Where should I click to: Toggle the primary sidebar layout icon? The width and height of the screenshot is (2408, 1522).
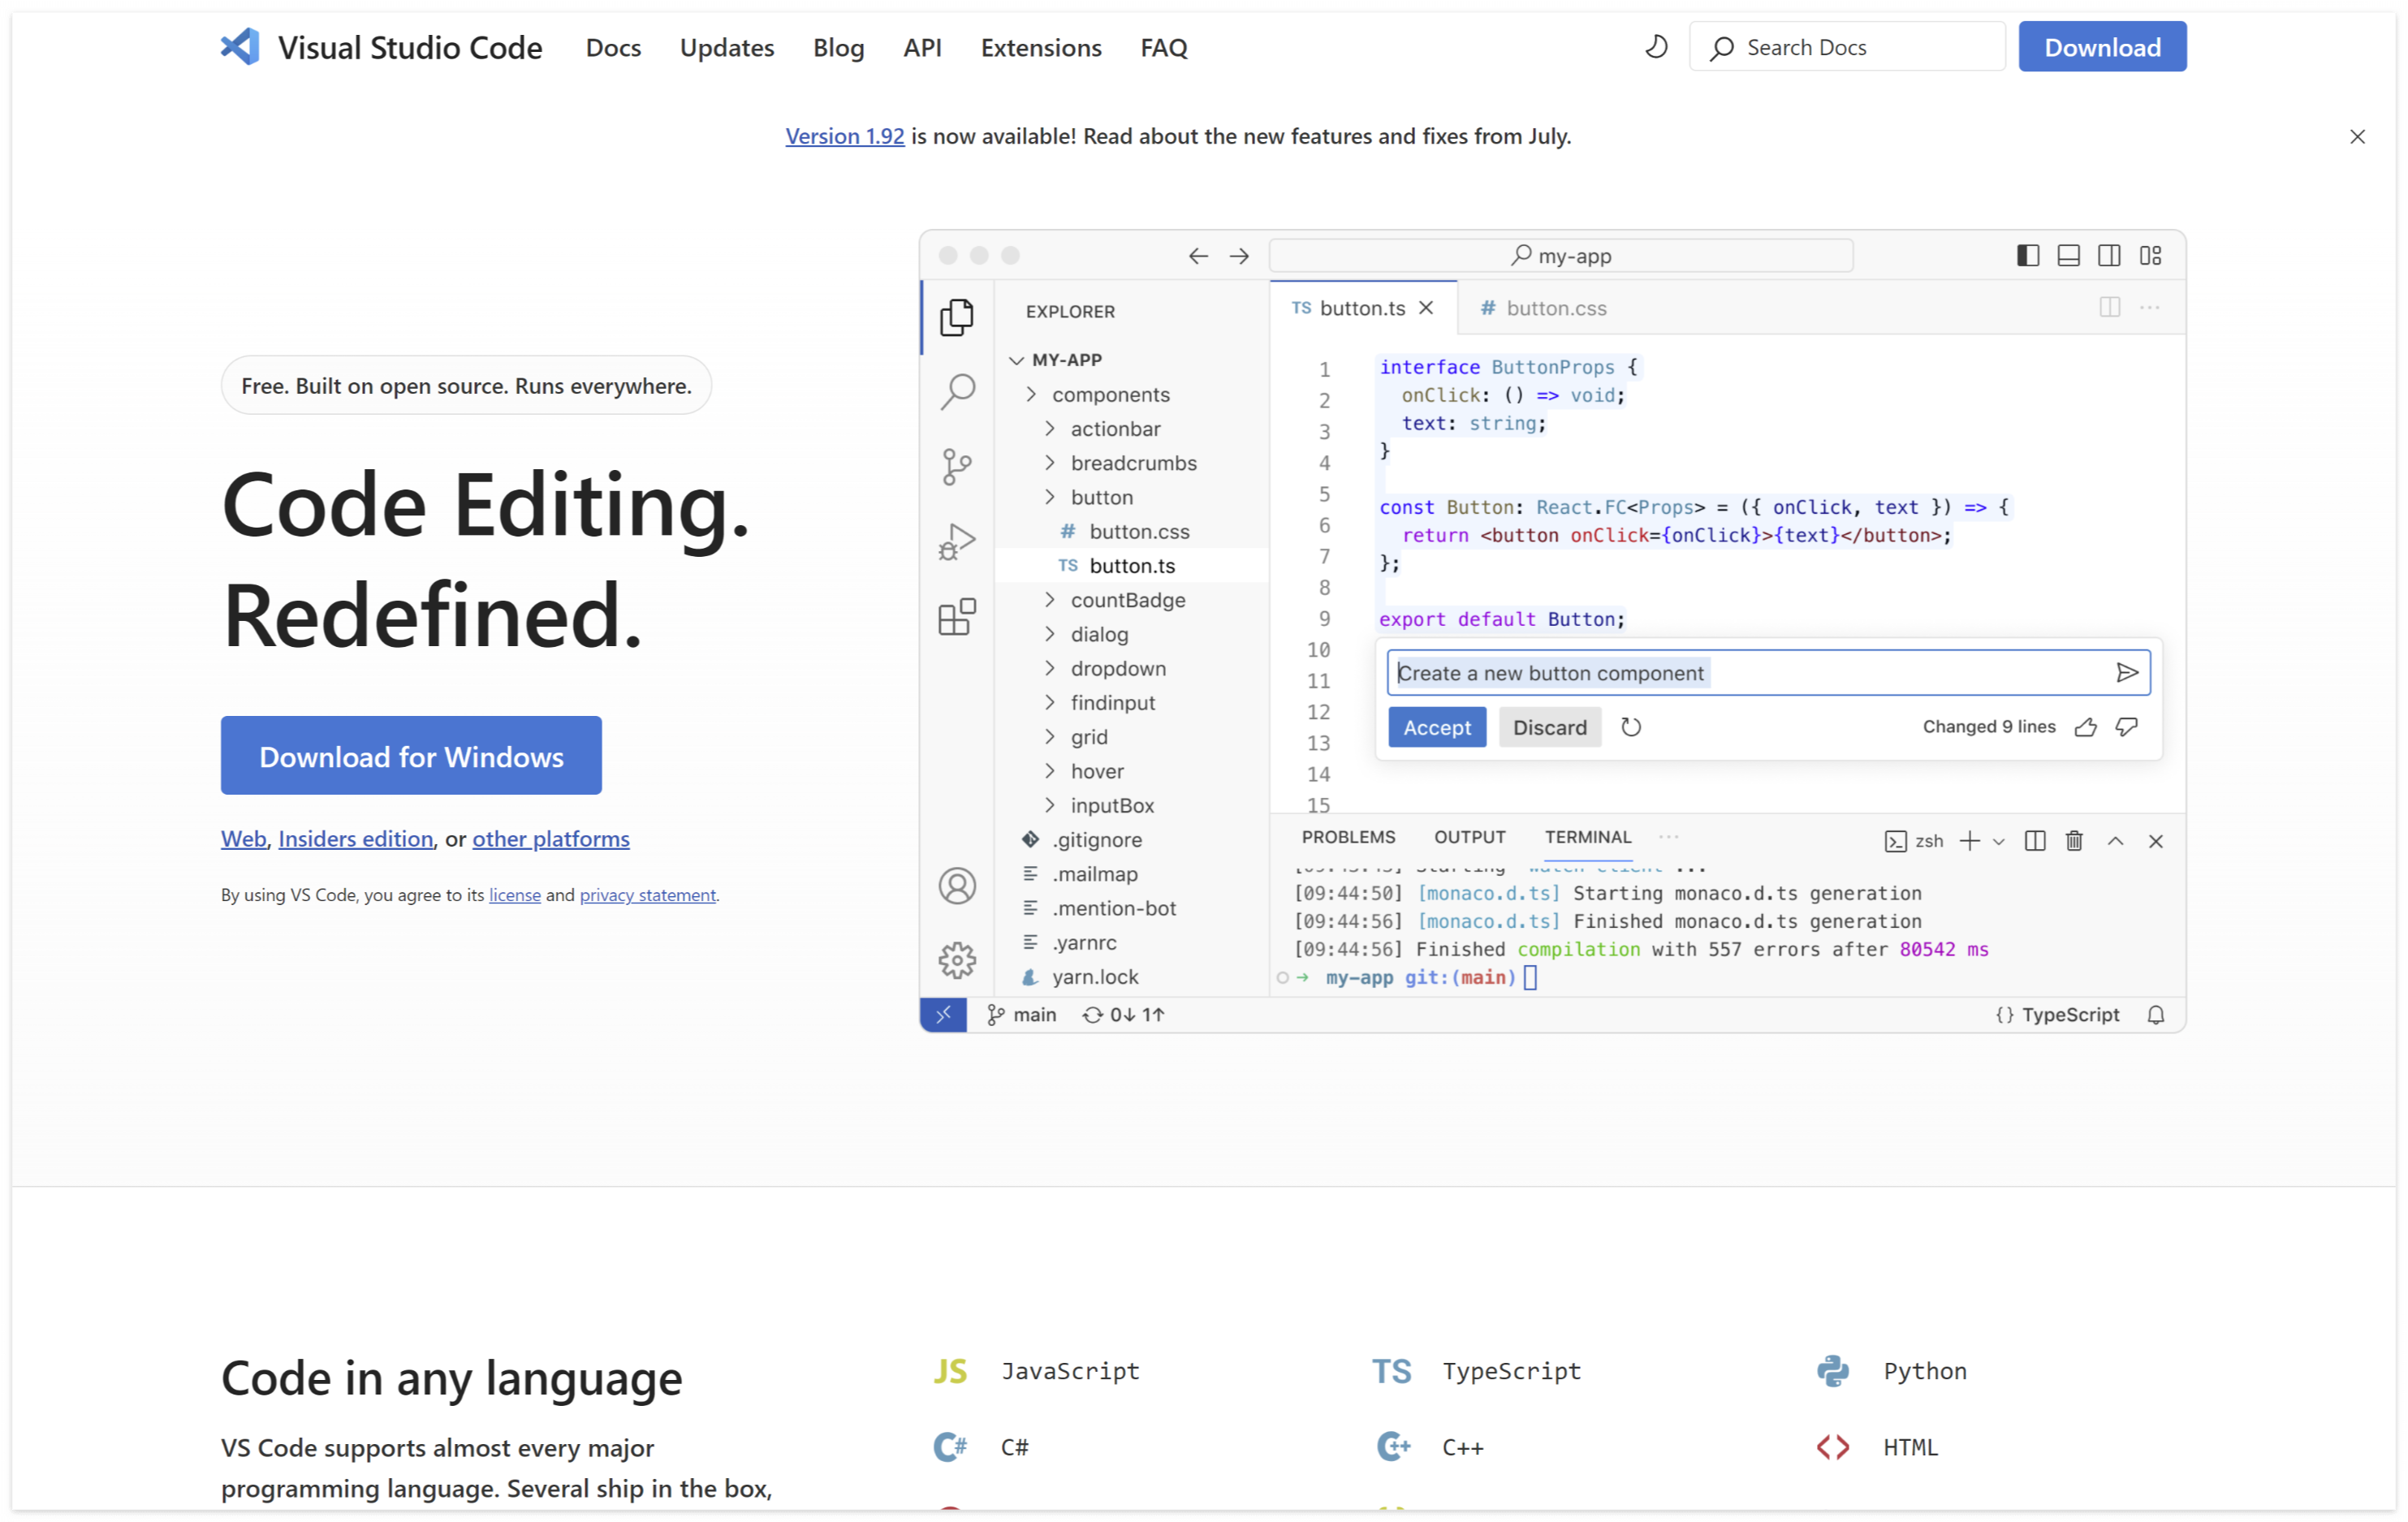pyautogui.click(x=2027, y=256)
